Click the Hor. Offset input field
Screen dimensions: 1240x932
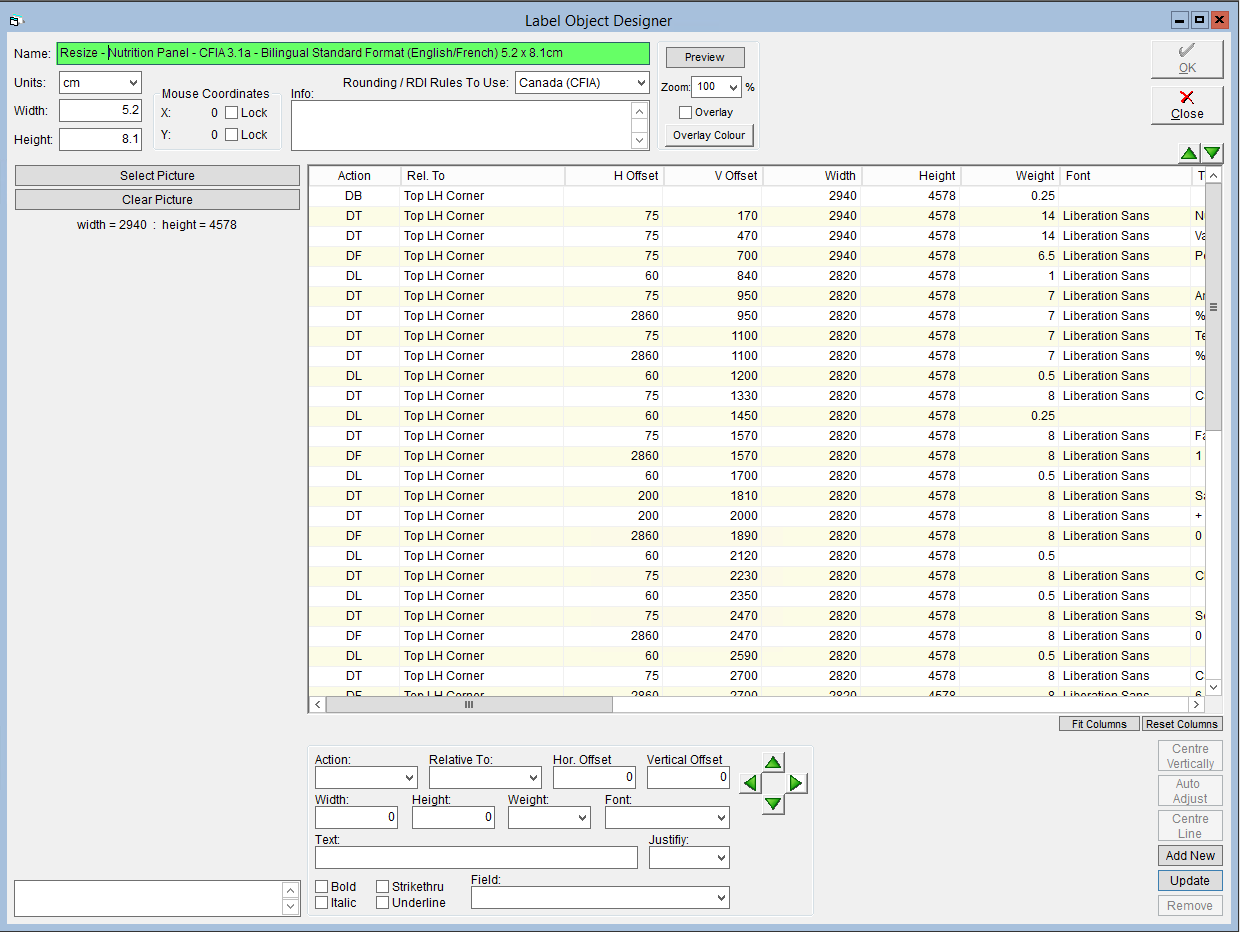click(594, 778)
